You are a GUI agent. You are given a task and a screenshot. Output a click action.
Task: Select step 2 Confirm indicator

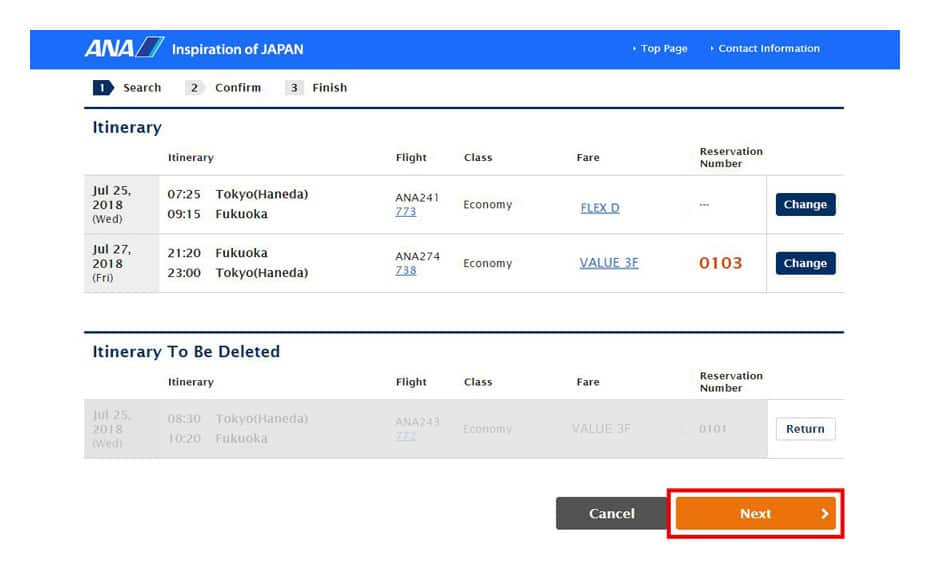[x=223, y=88]
